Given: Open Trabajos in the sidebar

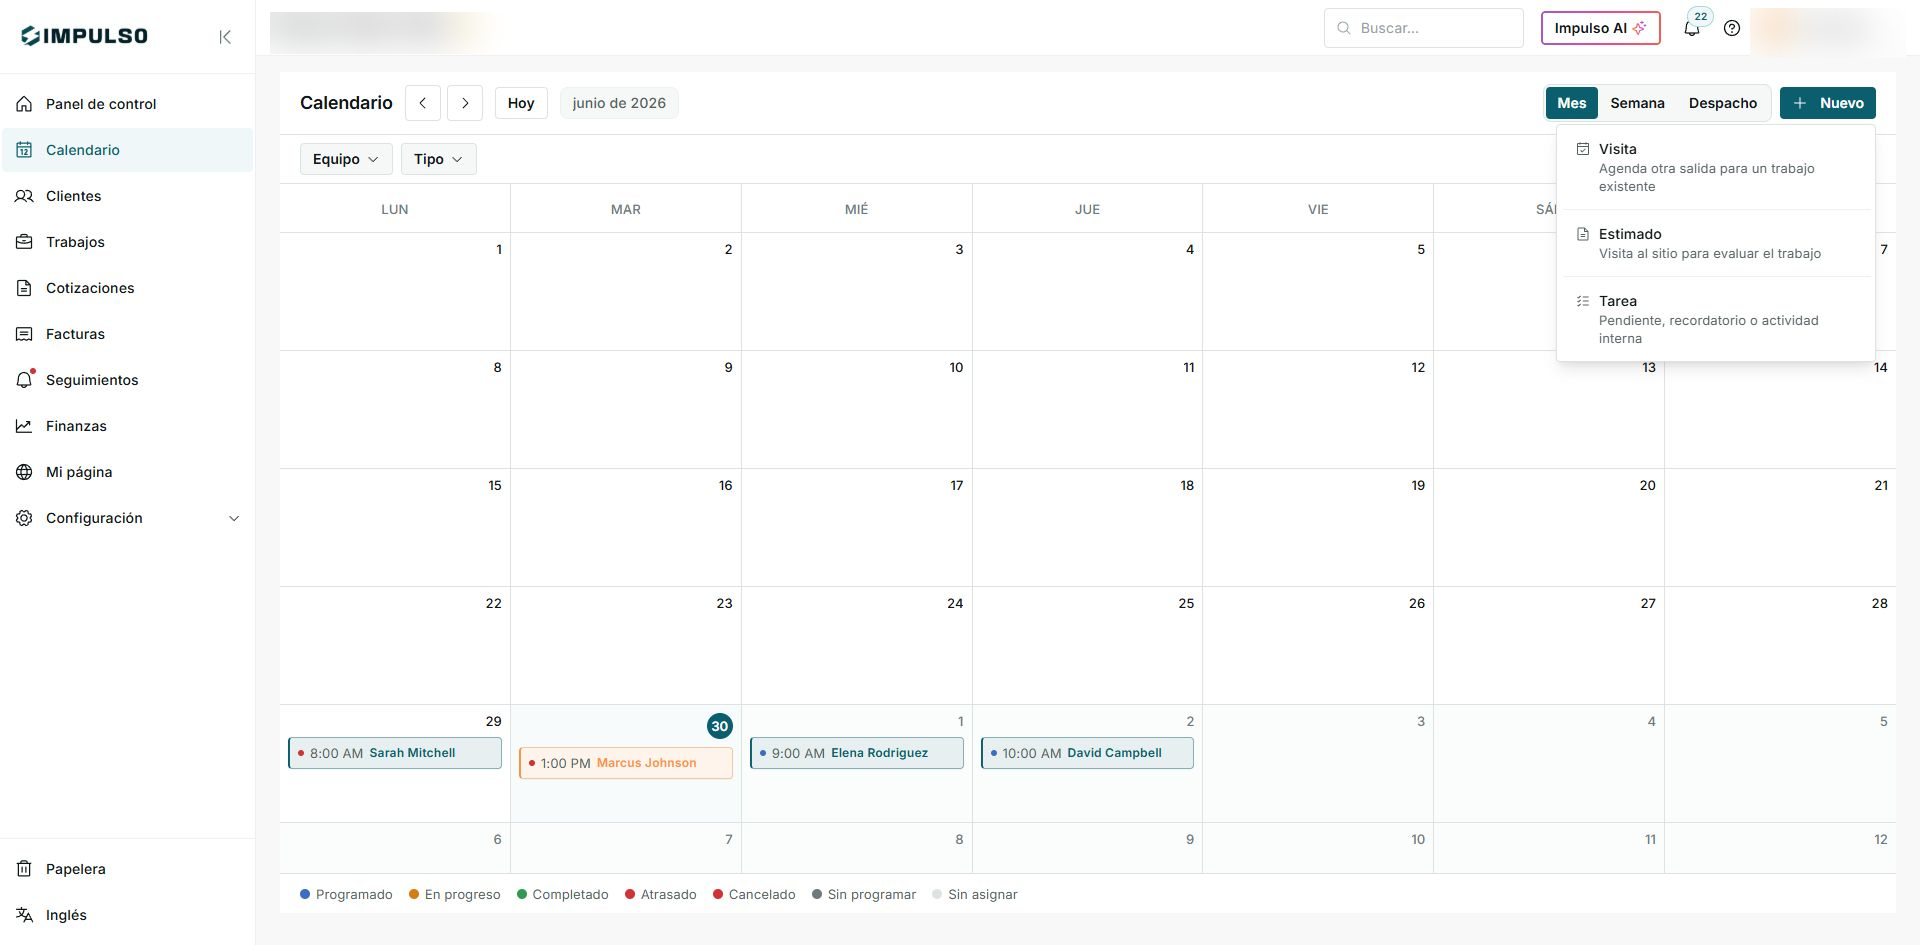Looking at the screenshot, I should (127, 242).
